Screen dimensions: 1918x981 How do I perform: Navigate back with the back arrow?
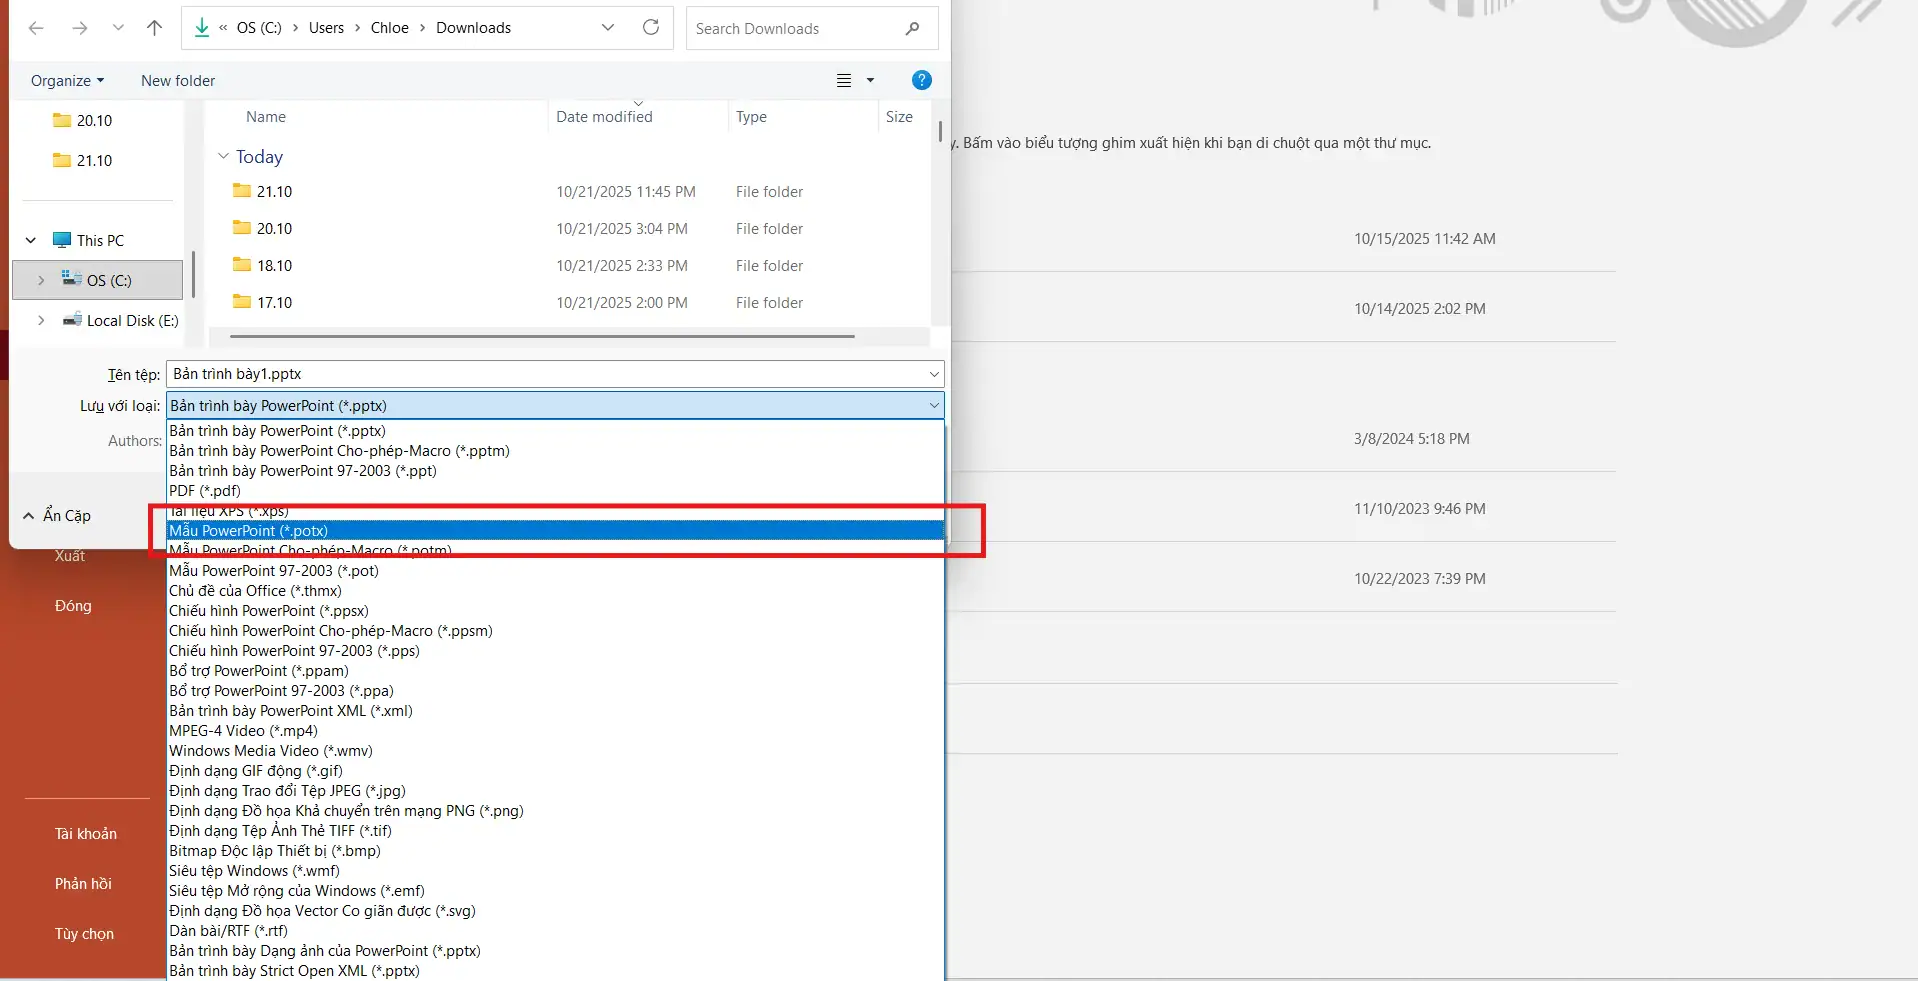coord(36,28)
